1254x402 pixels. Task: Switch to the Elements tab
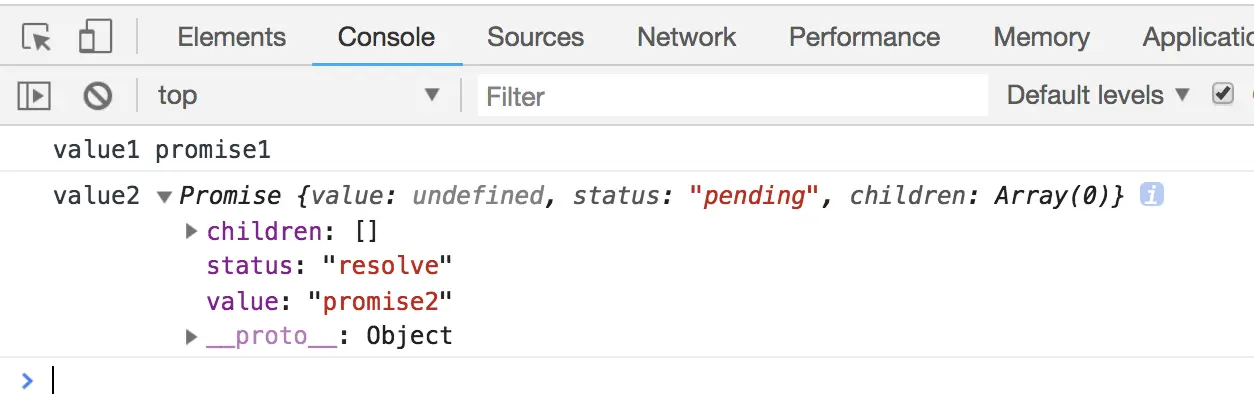pyautogui.click(x=232, y=37)
